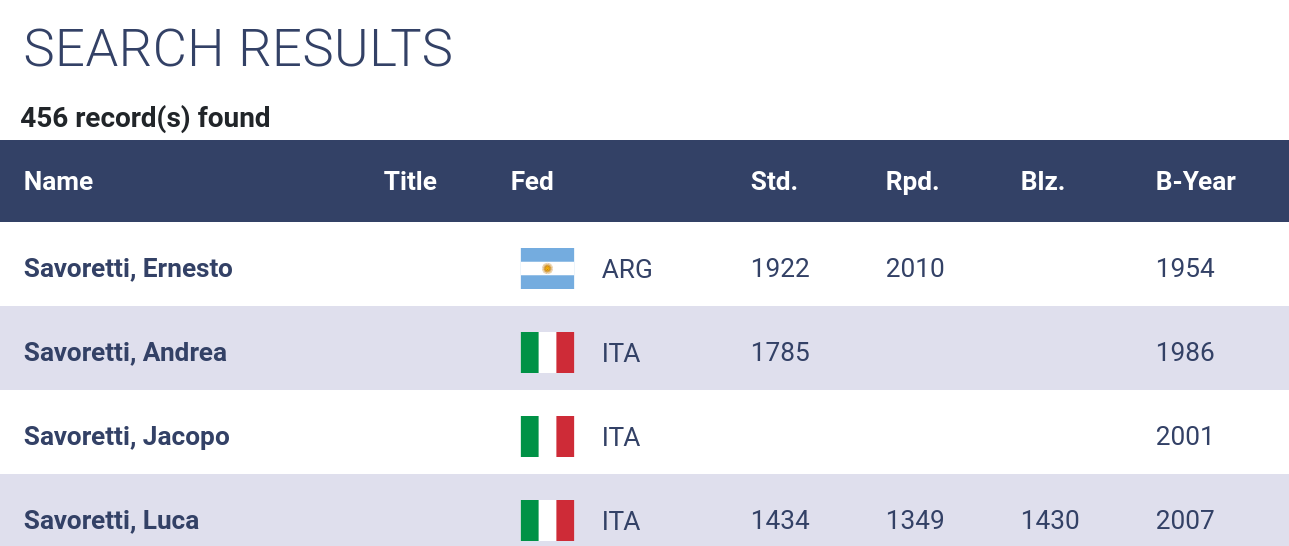Viewport: 1289px width, 546px height.
Task: Click the Argentina flag icon
Action: click(x=547, y=268)
